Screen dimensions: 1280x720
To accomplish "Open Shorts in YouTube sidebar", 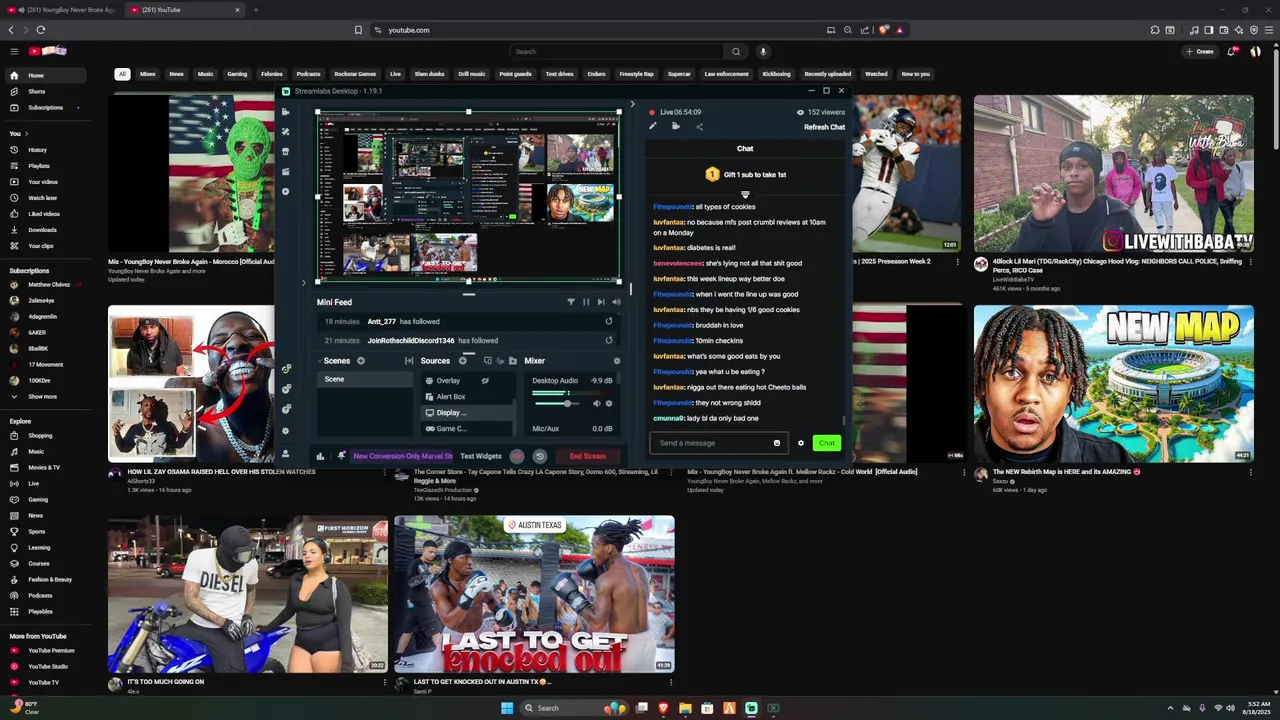I will tap(44, 91).
